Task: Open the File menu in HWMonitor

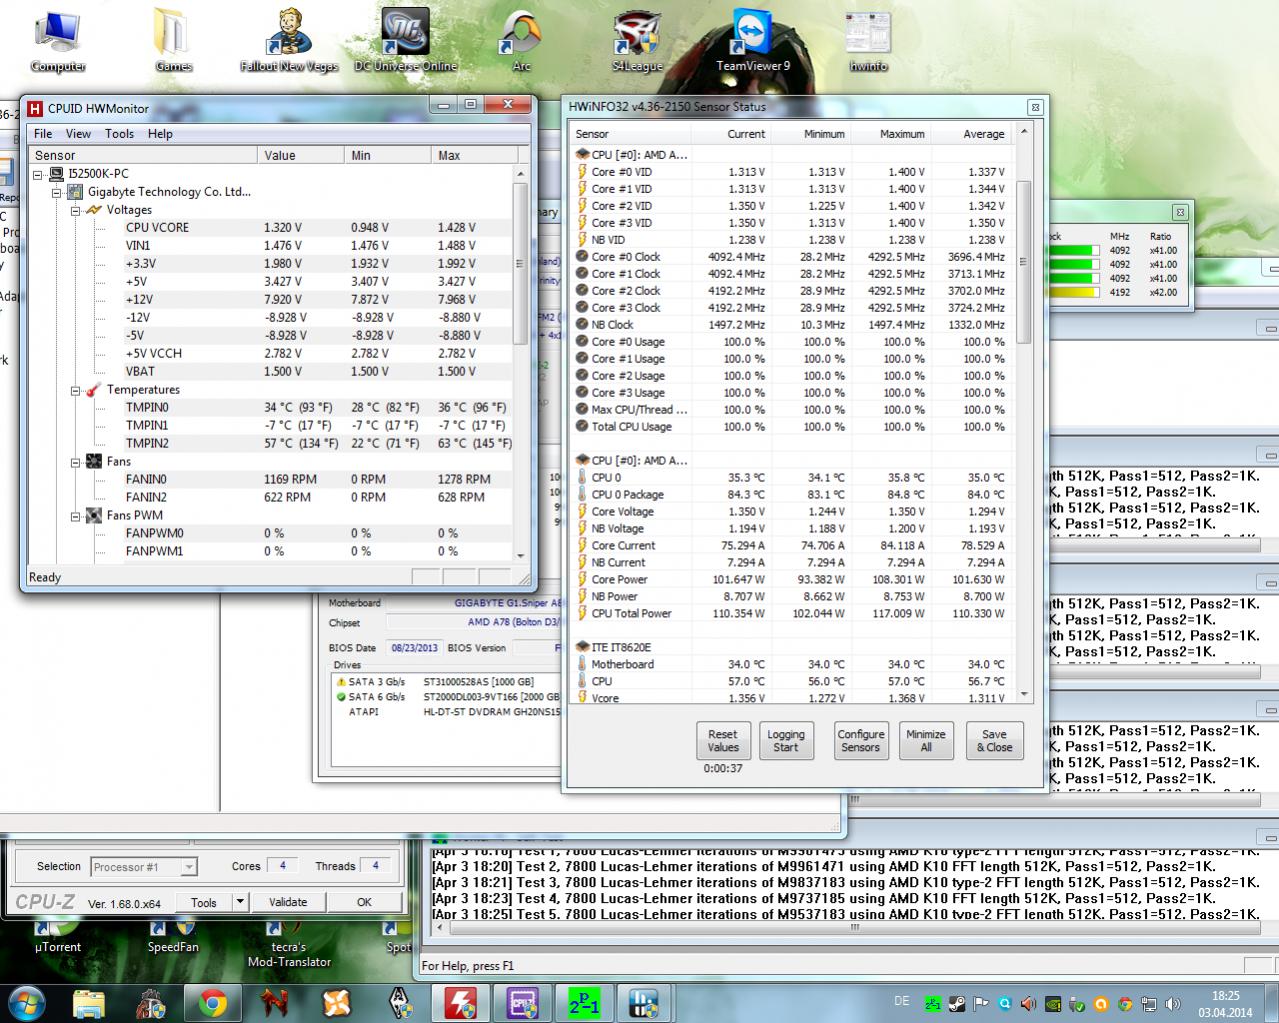Action: click(43, 133)
